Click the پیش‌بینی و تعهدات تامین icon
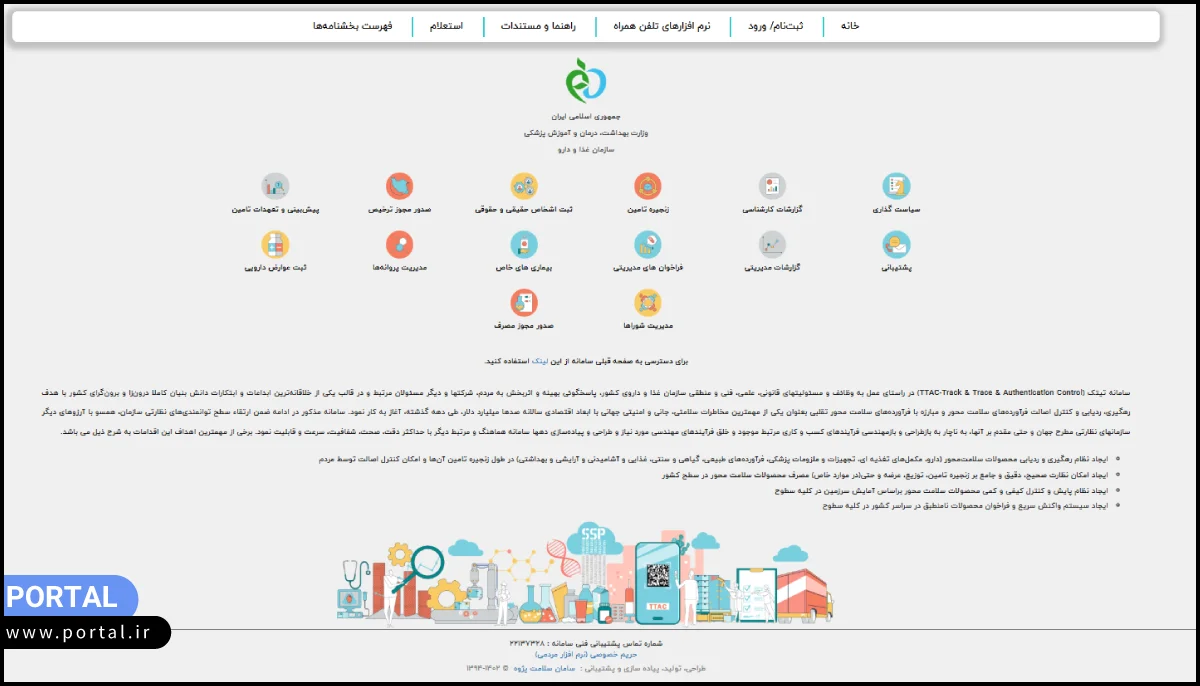 click(x=275, y=187)
